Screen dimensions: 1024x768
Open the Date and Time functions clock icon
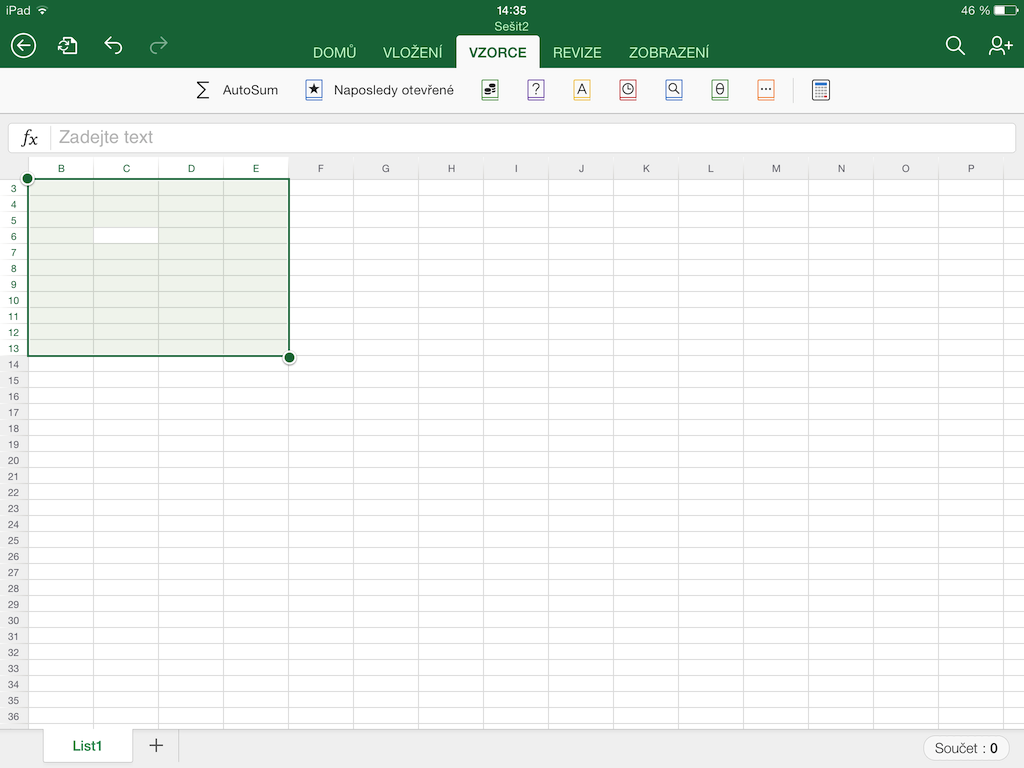[628, 90]
